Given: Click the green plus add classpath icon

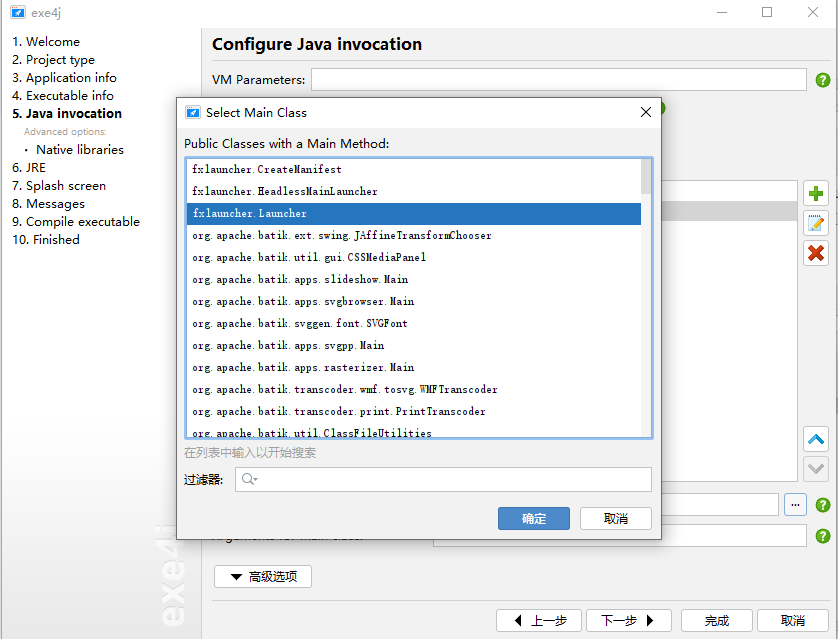Looking at the screenshot, I should click(816, 193).
